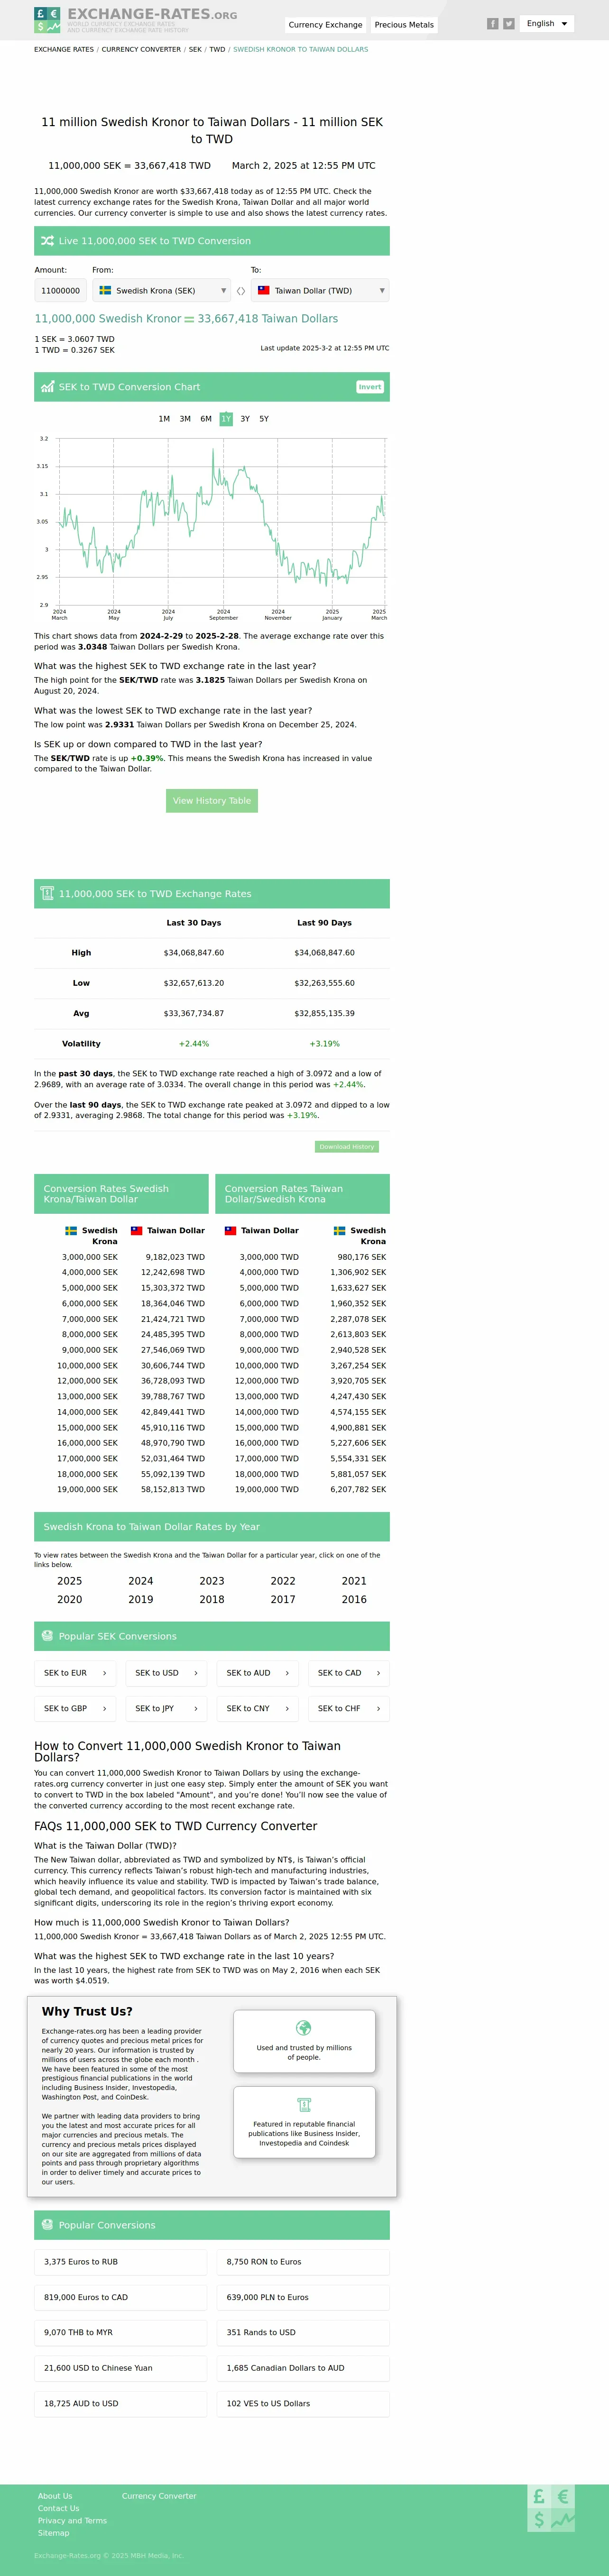Click the Exchange-Rates.org logo icon
This screenshot has width=609, height=2576.
point(47,20)
